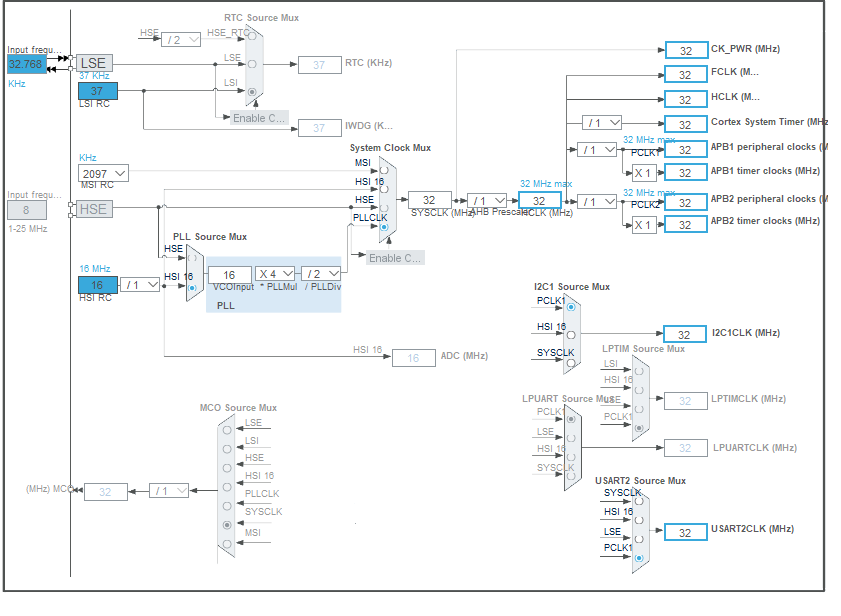Viewport: 841px width, 616px height.
Task: Select HSI 16 in the MCO Source Mux
Action: tap(228, 486)
